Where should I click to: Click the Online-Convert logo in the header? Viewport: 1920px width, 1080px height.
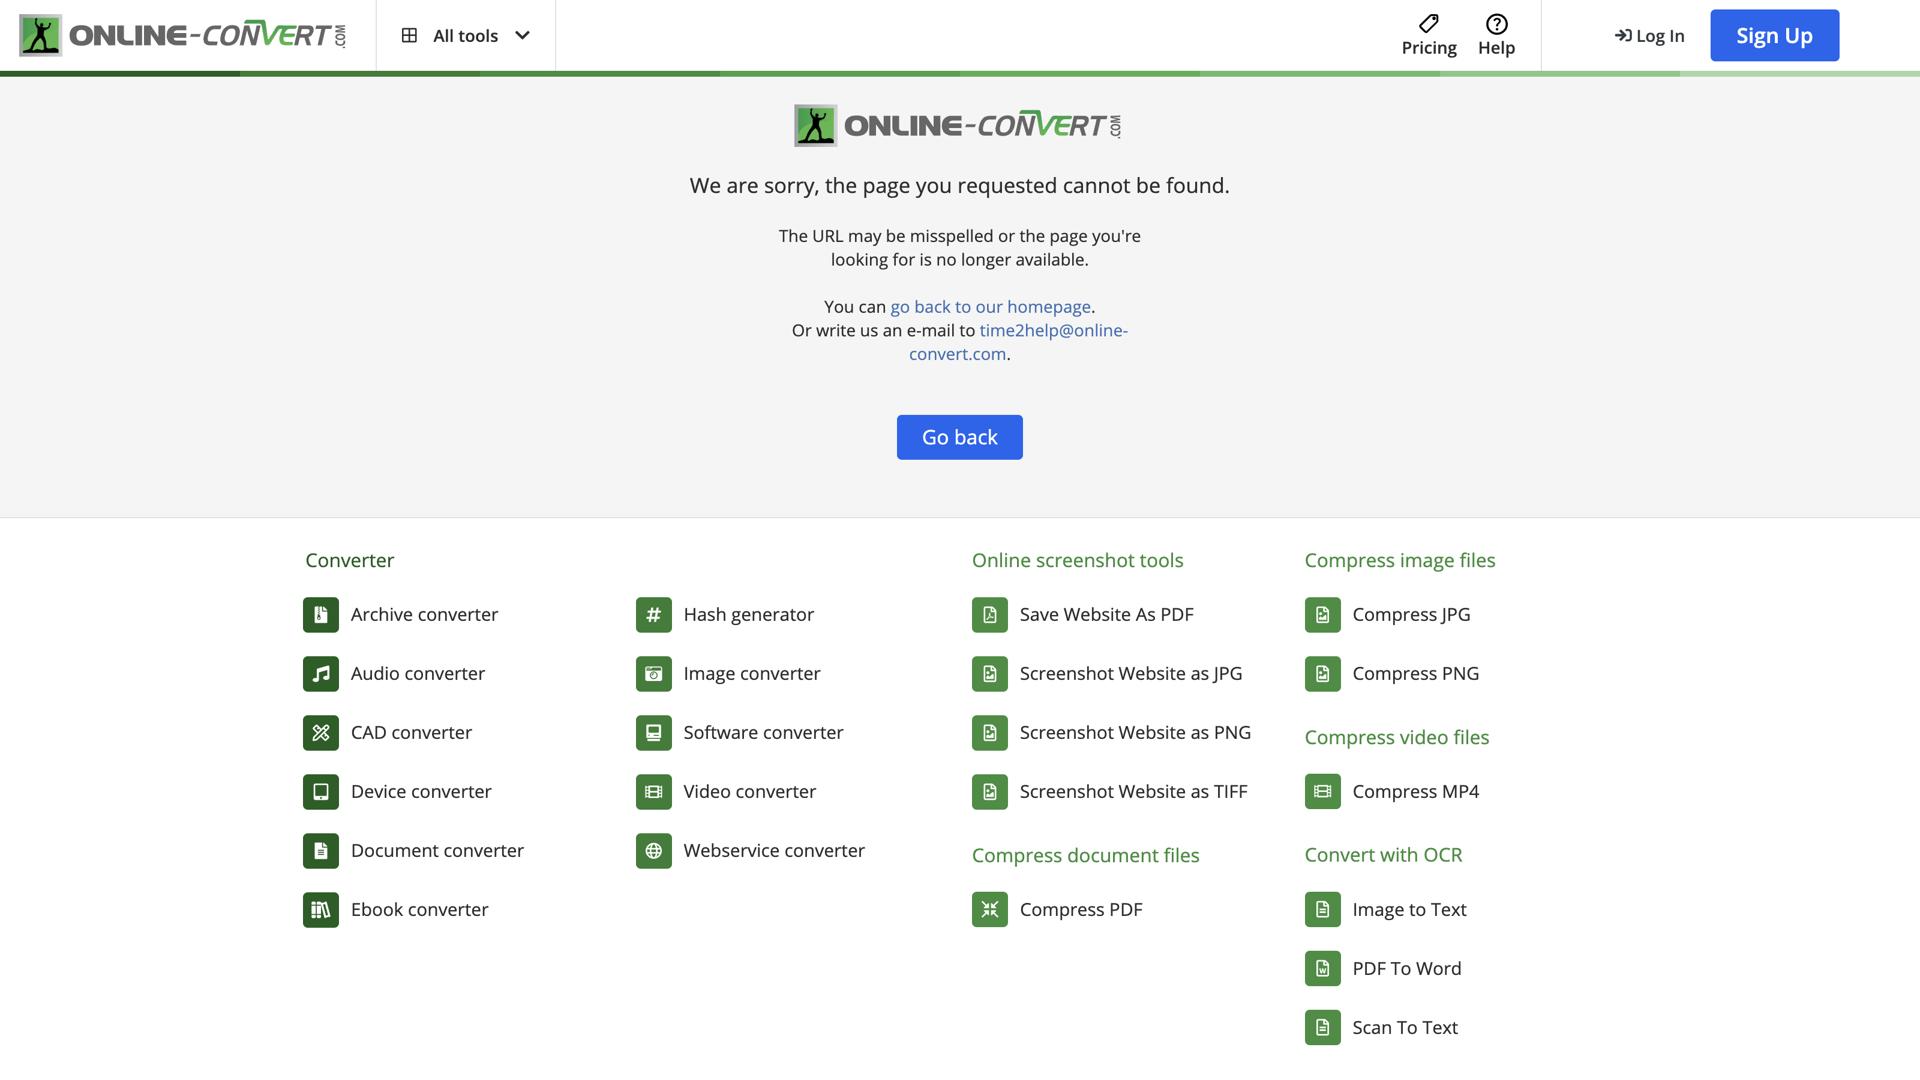point(183,36)
